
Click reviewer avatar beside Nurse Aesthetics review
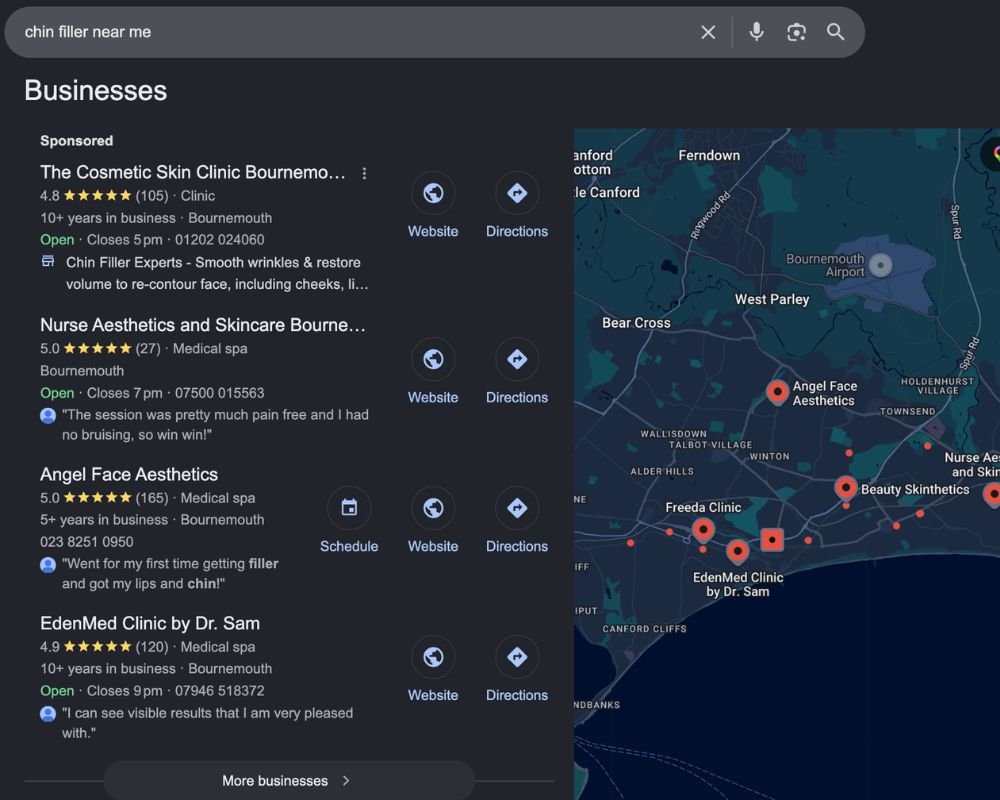click(48, 416)
